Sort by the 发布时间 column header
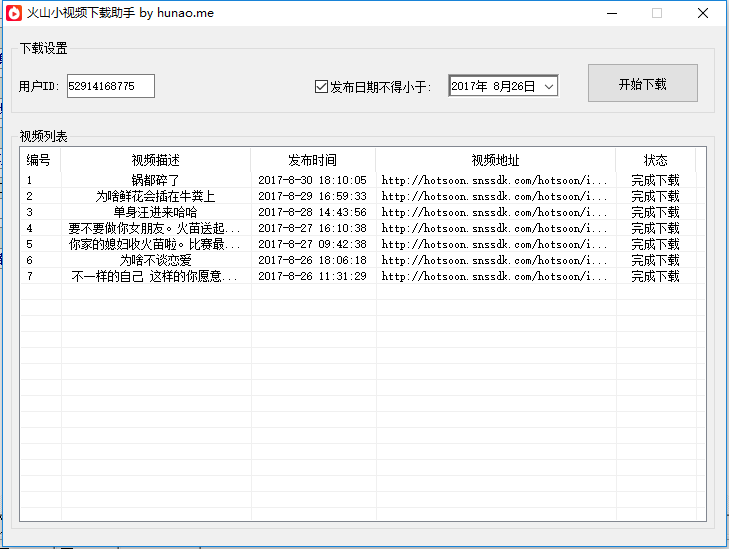This screenshot has width=729, height=549. 312,160
